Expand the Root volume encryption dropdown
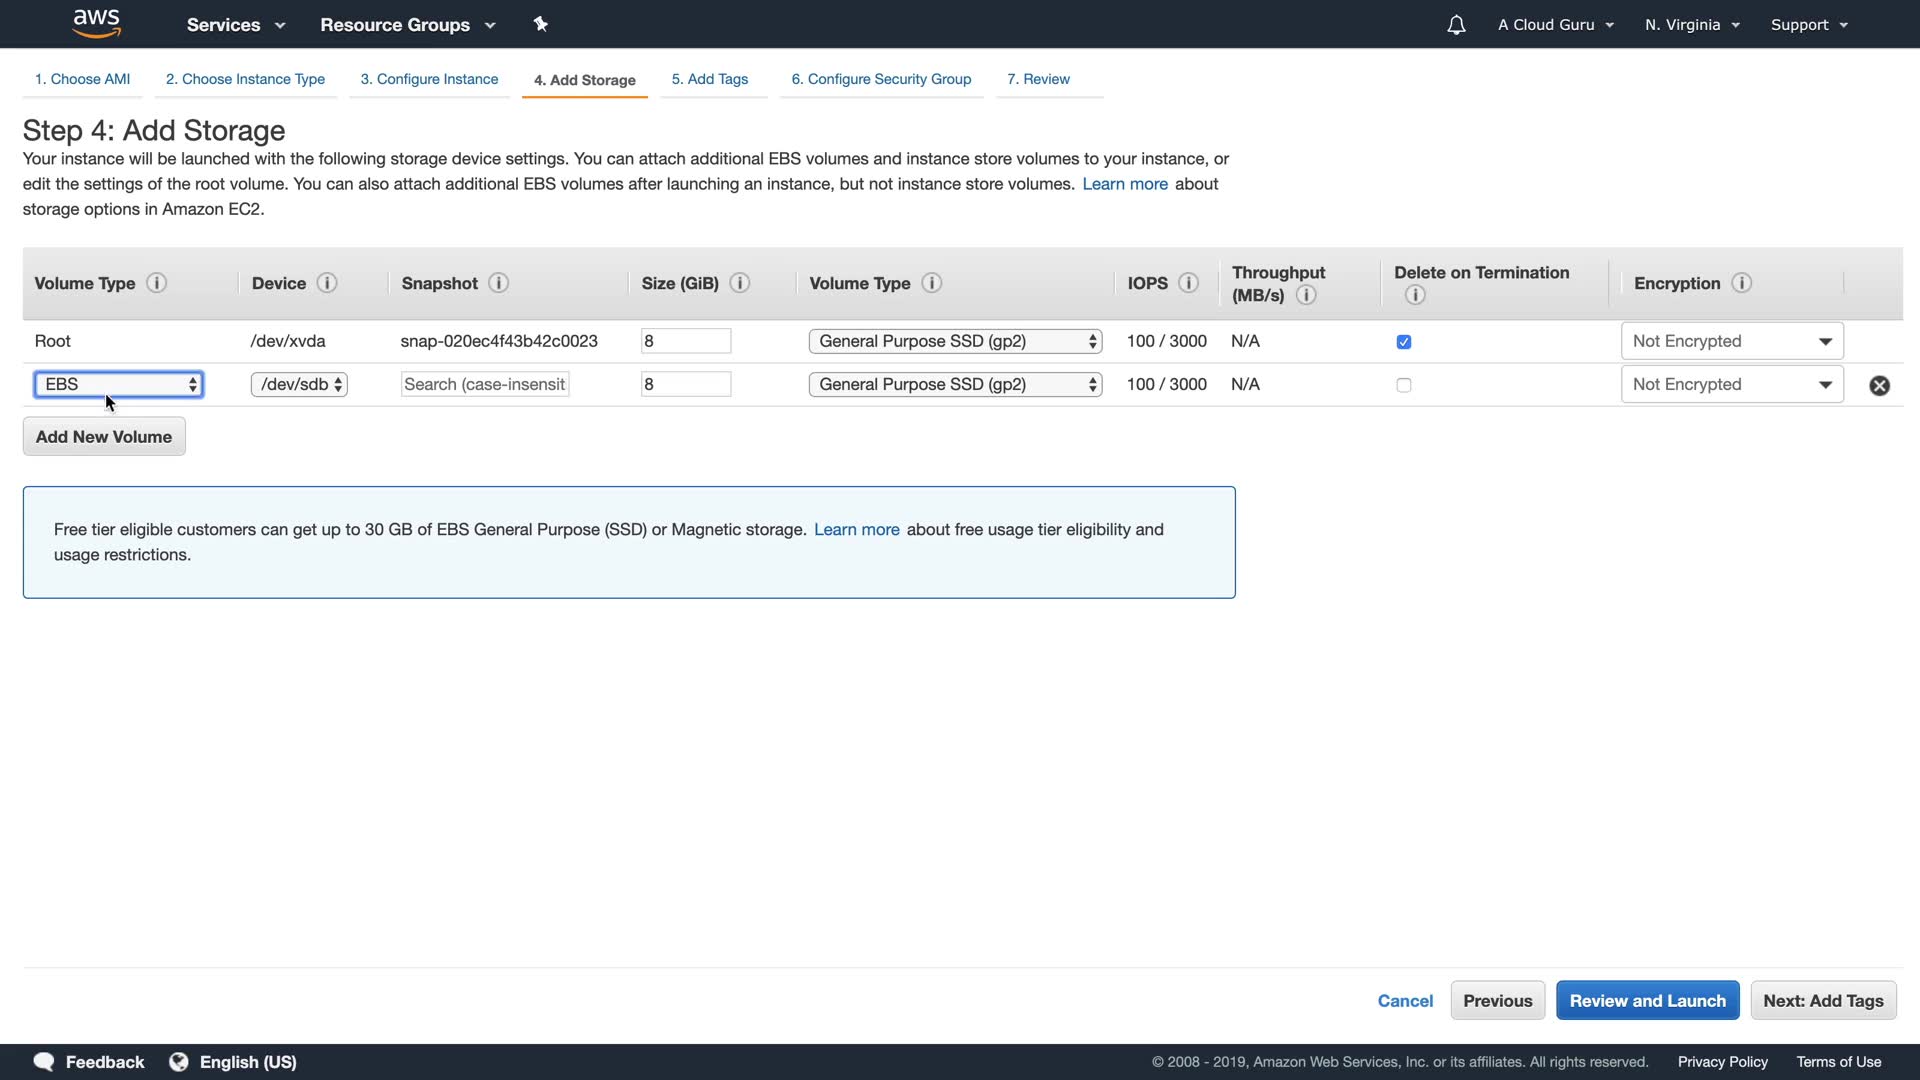Image resolution: width=1920 pixels, height=1080 pixels. pyautogui.click(x=1731, y=341)
